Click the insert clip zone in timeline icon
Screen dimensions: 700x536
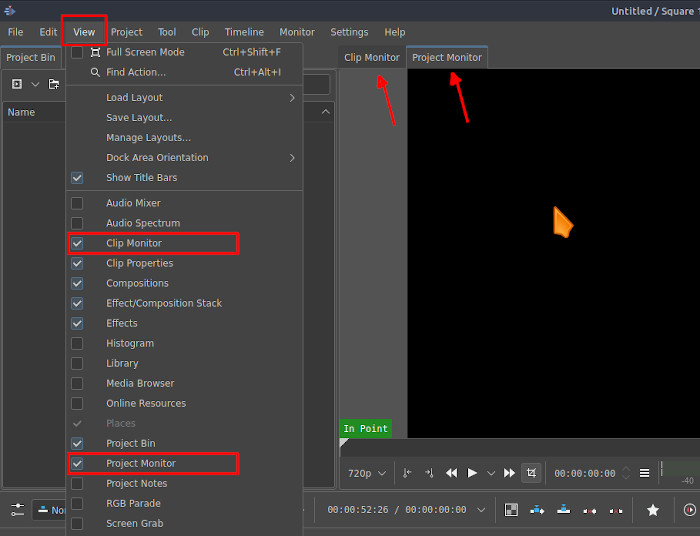coord(537,510)
